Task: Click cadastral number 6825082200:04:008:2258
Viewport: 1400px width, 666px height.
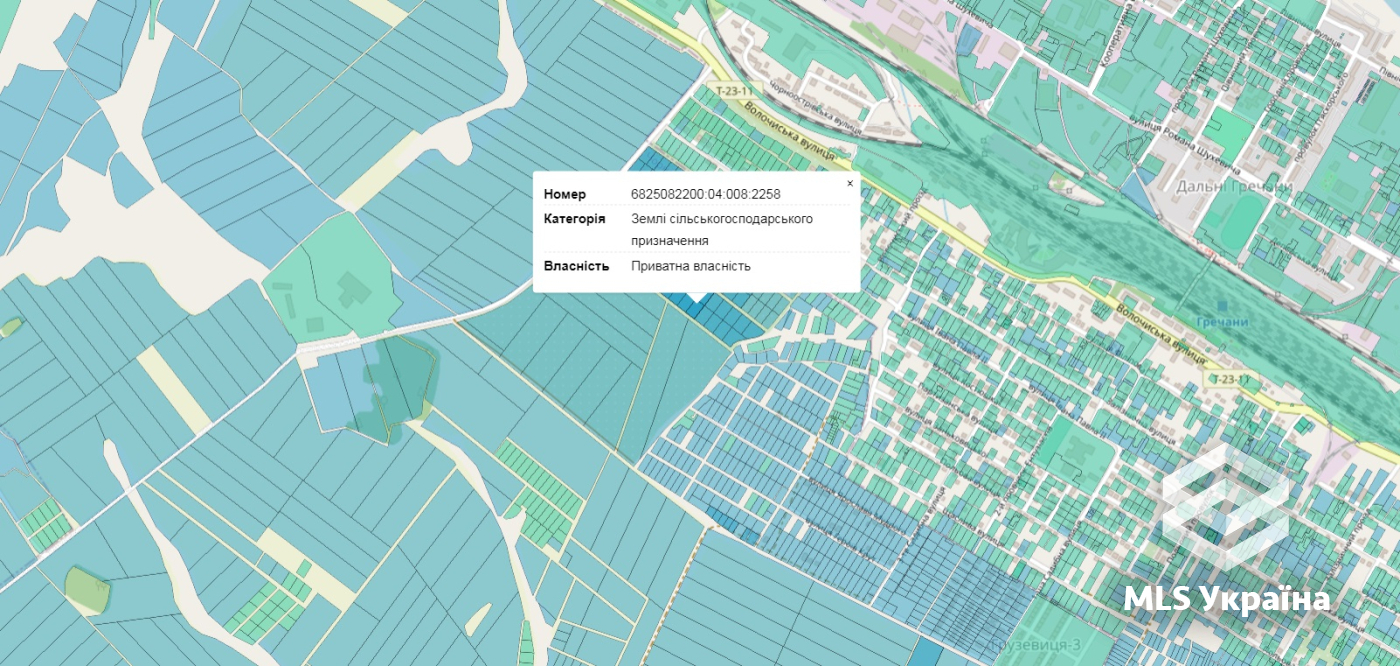Action: [x=705, y=194]
